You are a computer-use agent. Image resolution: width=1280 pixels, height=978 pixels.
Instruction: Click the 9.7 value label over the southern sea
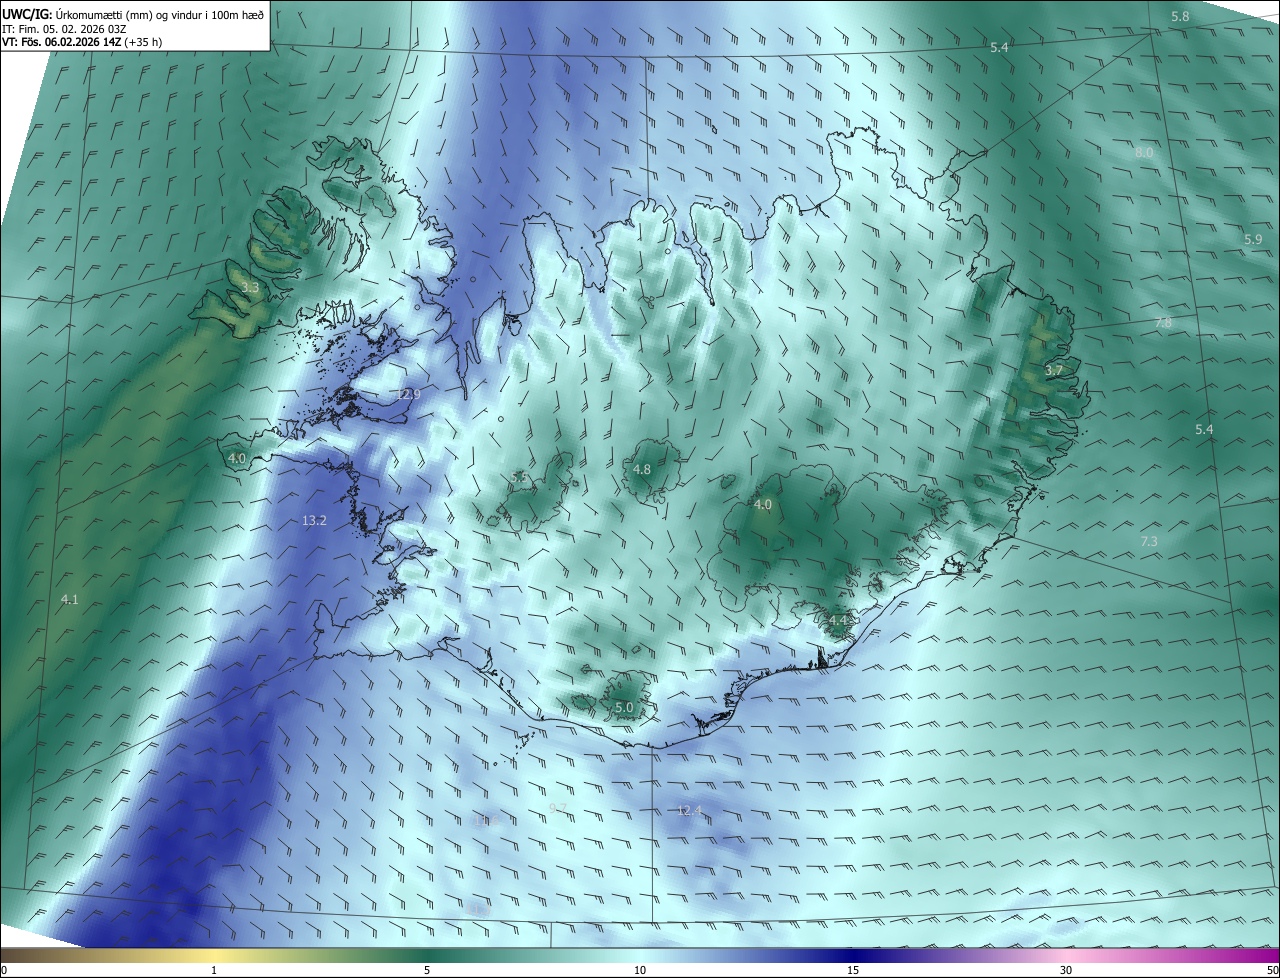tap(558, 808)
